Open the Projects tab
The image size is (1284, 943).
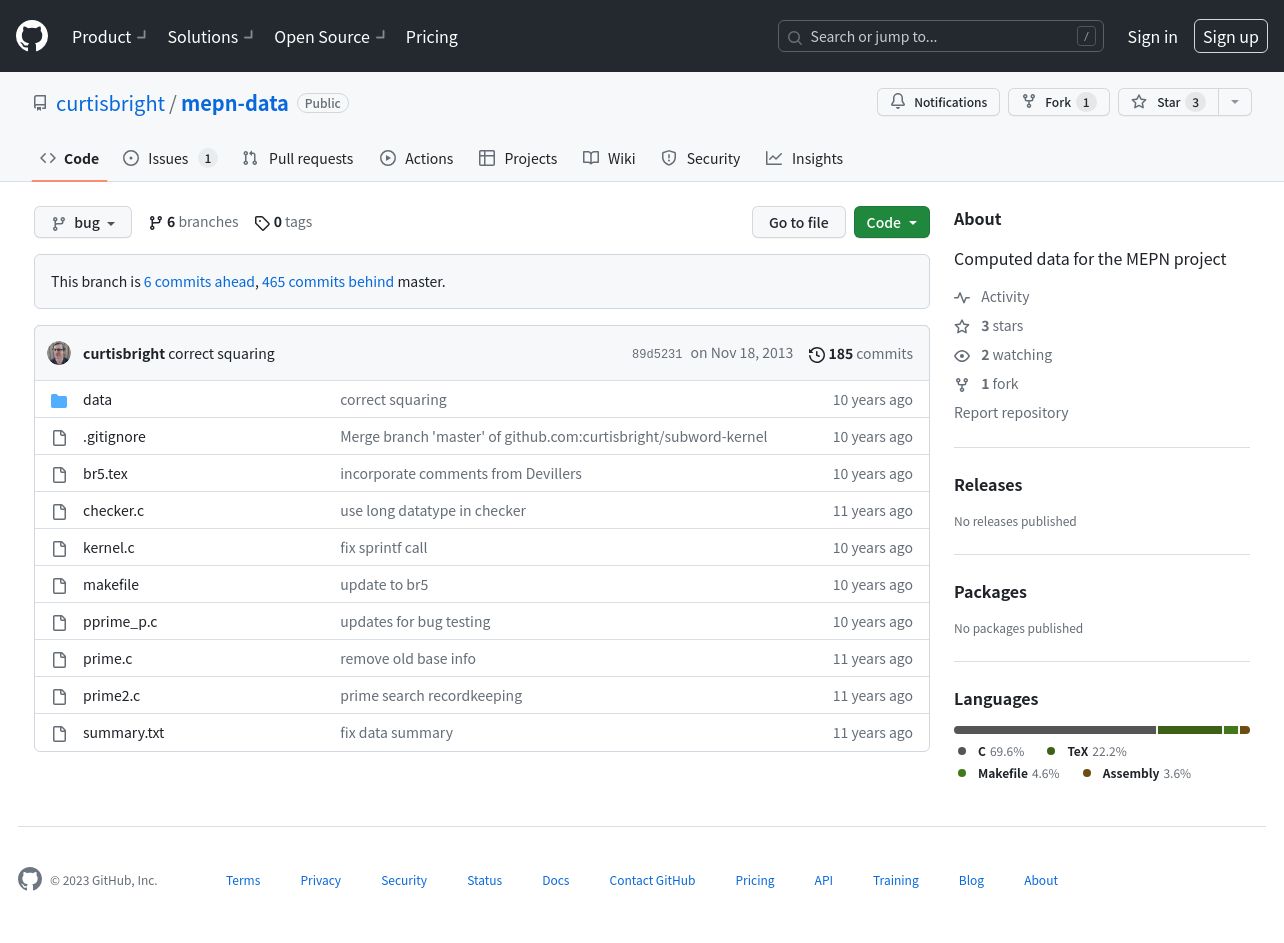(x=518, y=158)
